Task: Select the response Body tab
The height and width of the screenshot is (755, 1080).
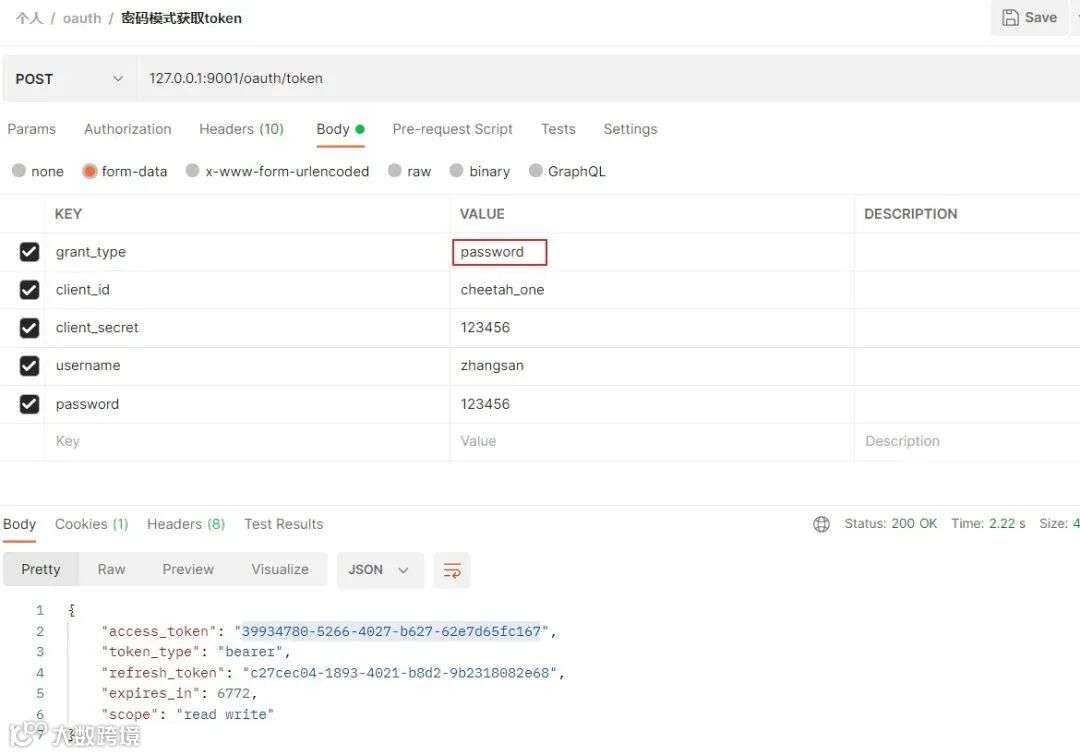Action: point(19,524)
